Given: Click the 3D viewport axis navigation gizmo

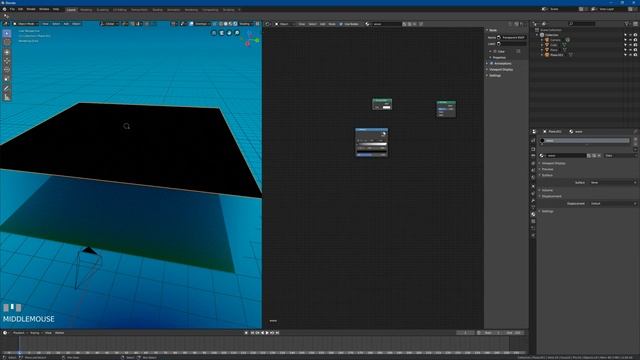Looking at the screenshot, I should pos(251,39).
